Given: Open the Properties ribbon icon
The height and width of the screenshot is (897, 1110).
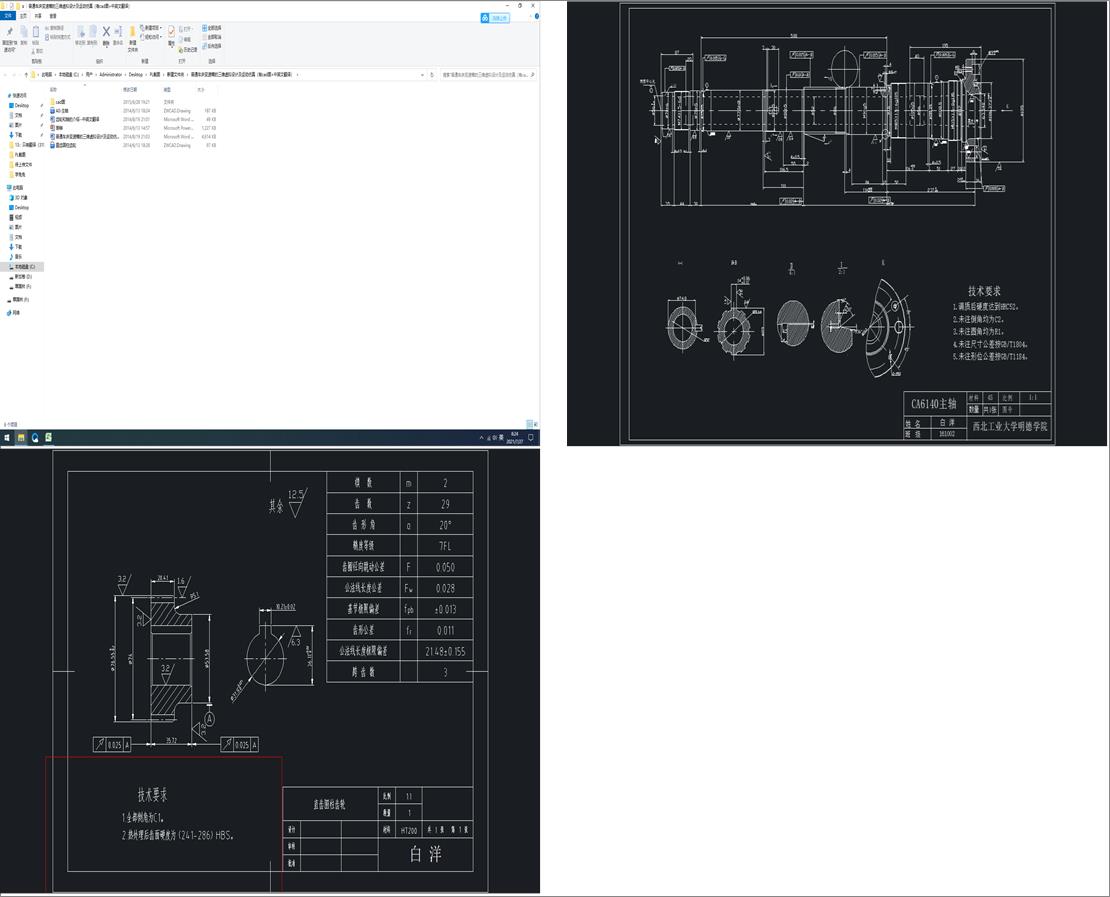Looking at the screenshot, I should (x=171, y=31).
